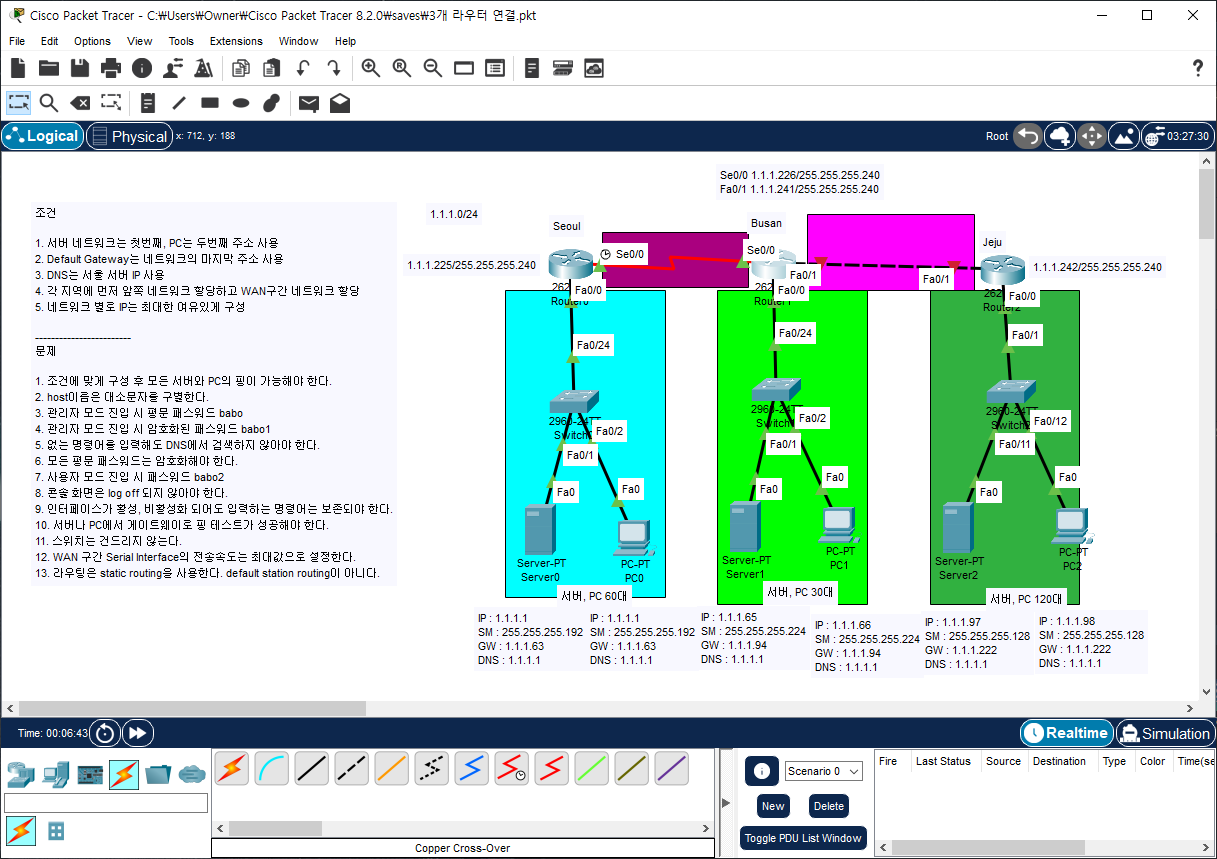The width and height of the screenshot is (1217, 859).
Task: Toggle the Structured Cabling subcategory icon
Action: (x=56, y=831)
